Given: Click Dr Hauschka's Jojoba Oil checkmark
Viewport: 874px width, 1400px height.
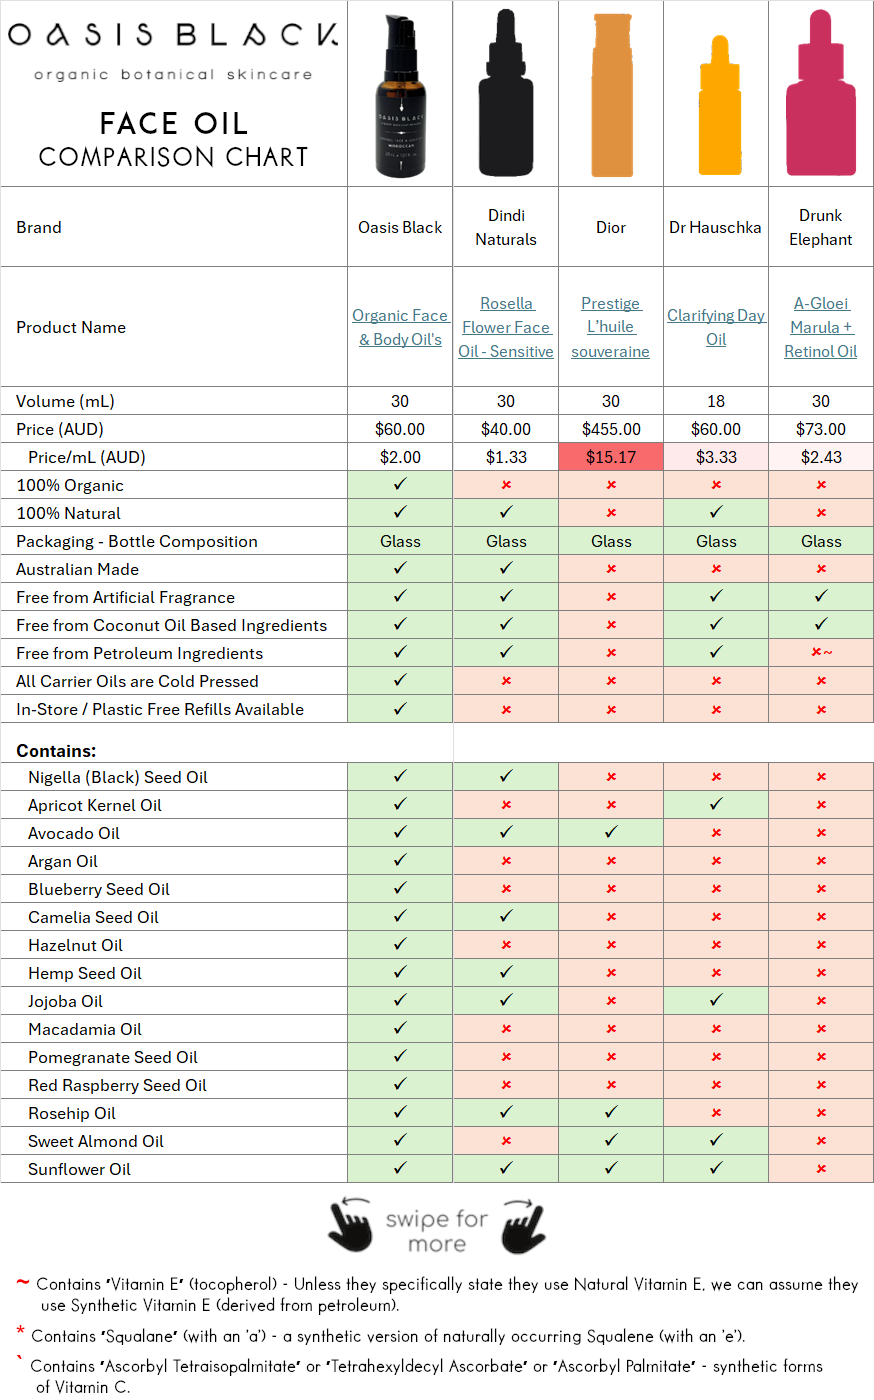Looking at the screenshot, I should coord(716,1001).
